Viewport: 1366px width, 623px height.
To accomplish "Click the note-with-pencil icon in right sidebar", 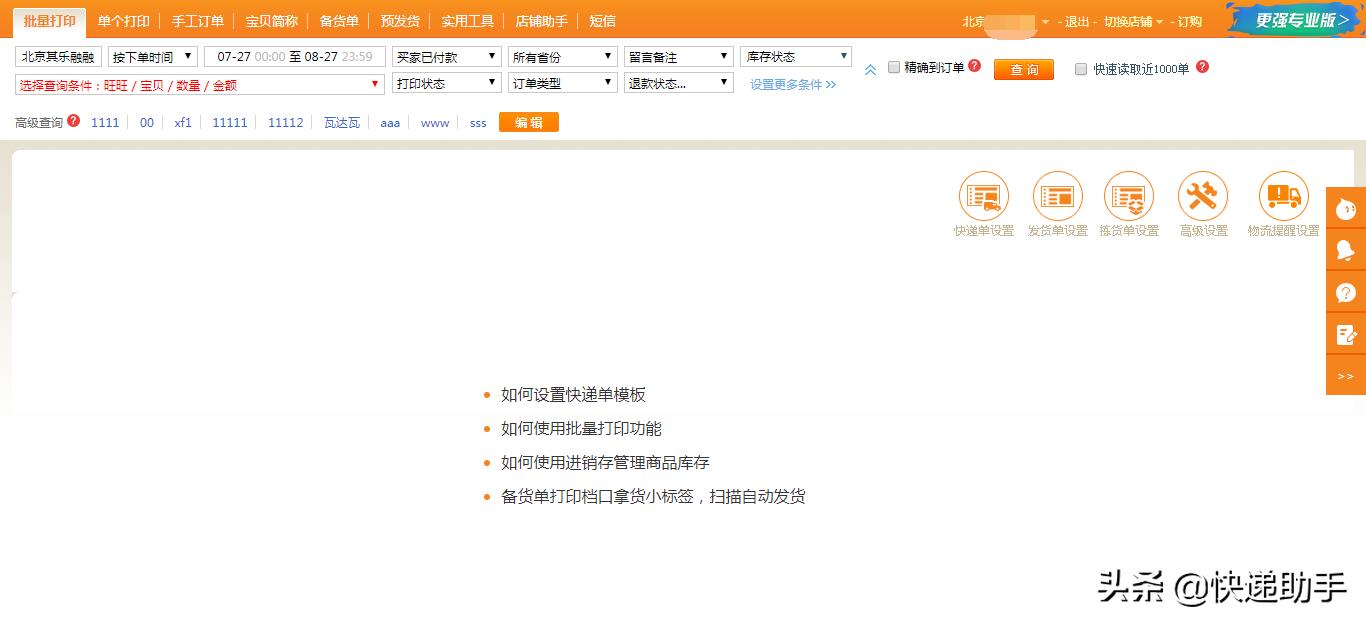I will point(1346,335).
